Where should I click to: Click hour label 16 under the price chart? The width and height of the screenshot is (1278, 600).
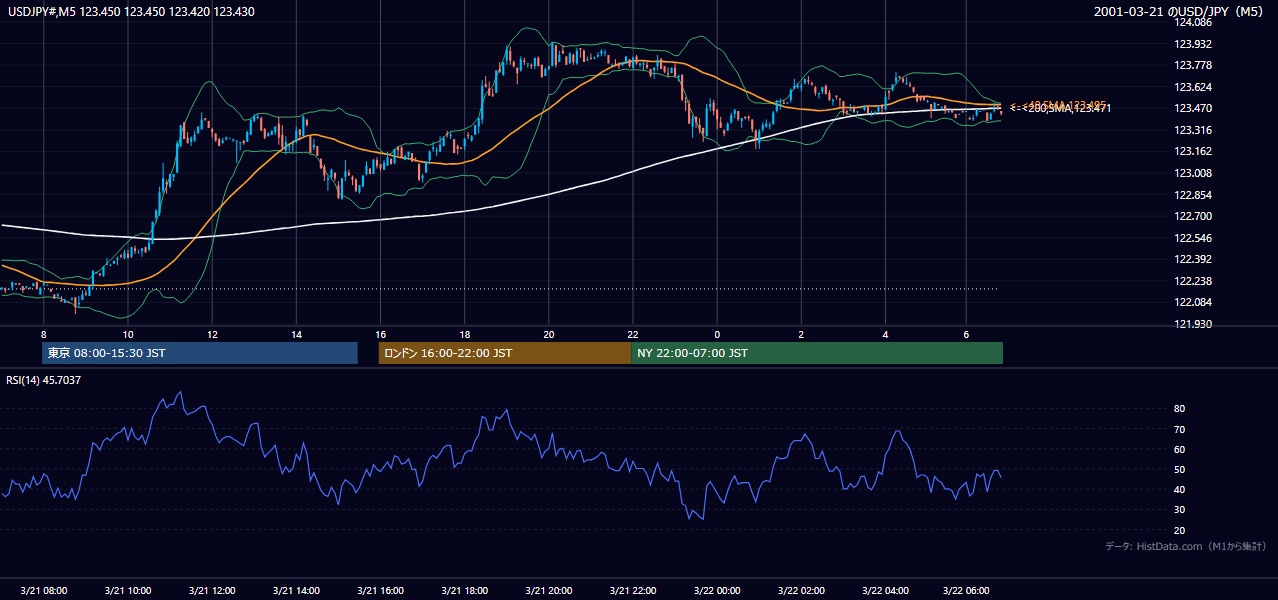click(x=380, y=334)
